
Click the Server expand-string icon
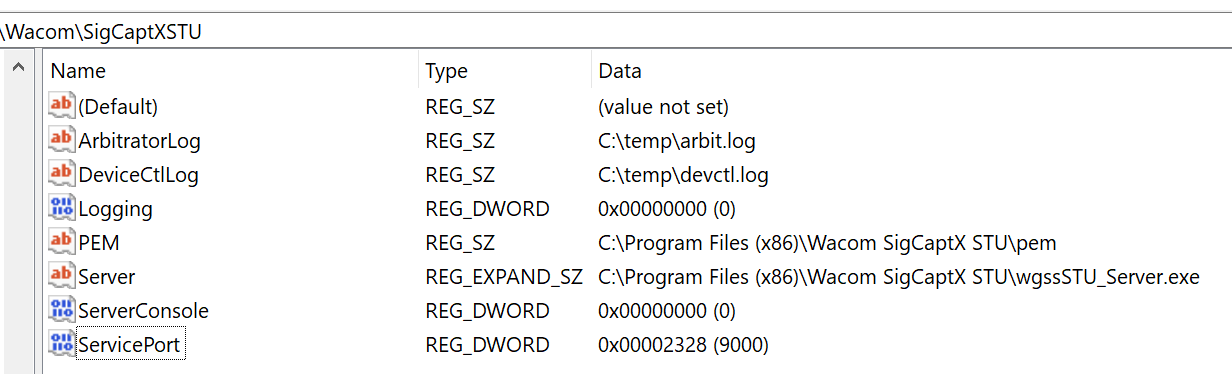click(x=62, y=275)
